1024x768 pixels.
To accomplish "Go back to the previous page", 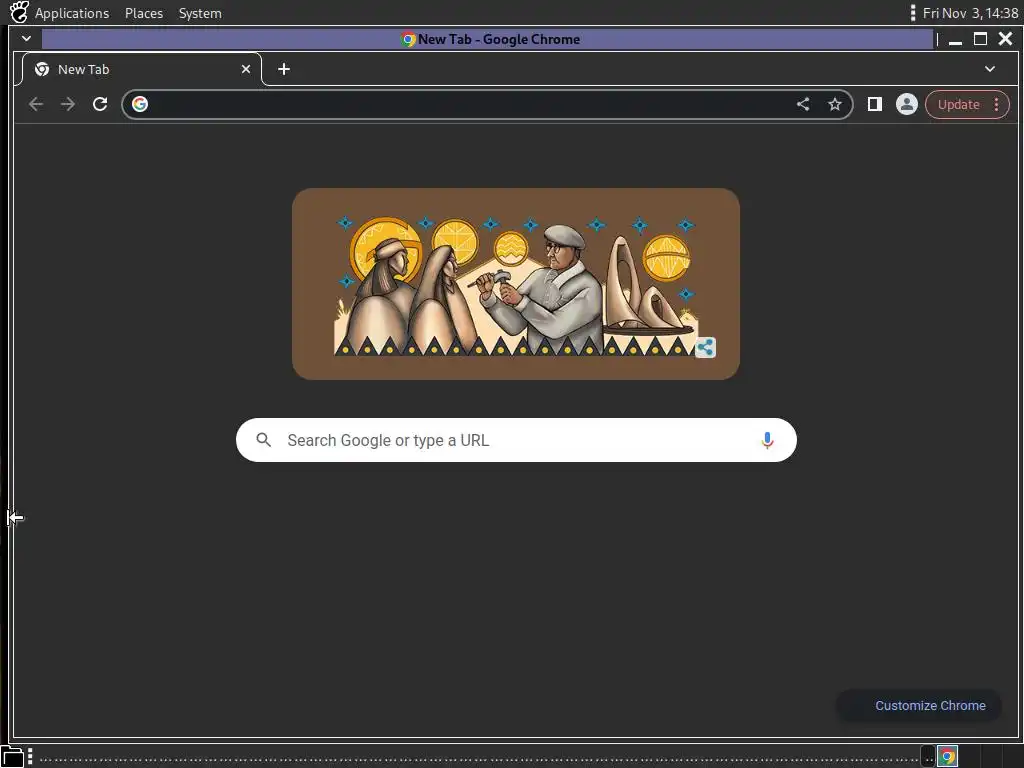I will point(36,104).
